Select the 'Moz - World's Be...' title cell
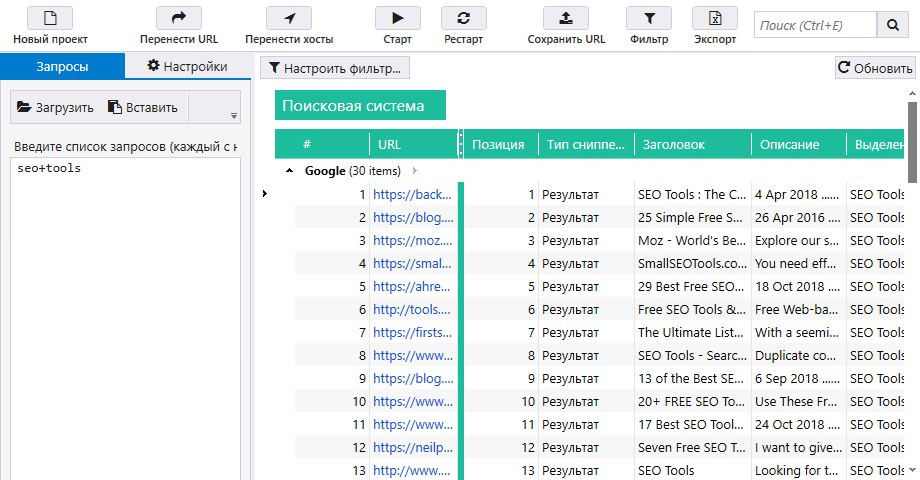The width and height of the screenshot is (920, 480). 692,240
